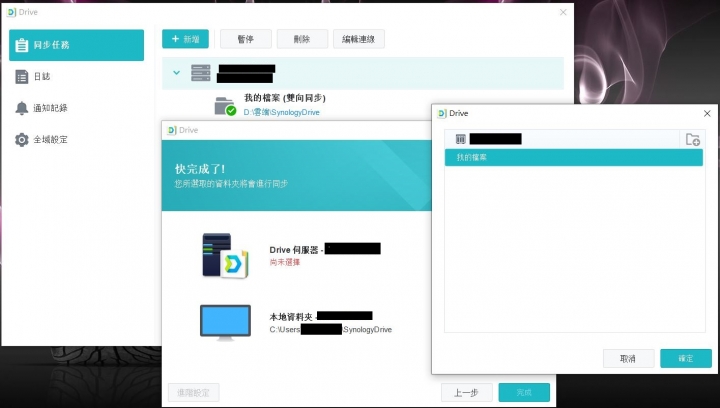Click the 上一步 button in wizard
This screenshot has width=720, height=408.
pos(467,392)
